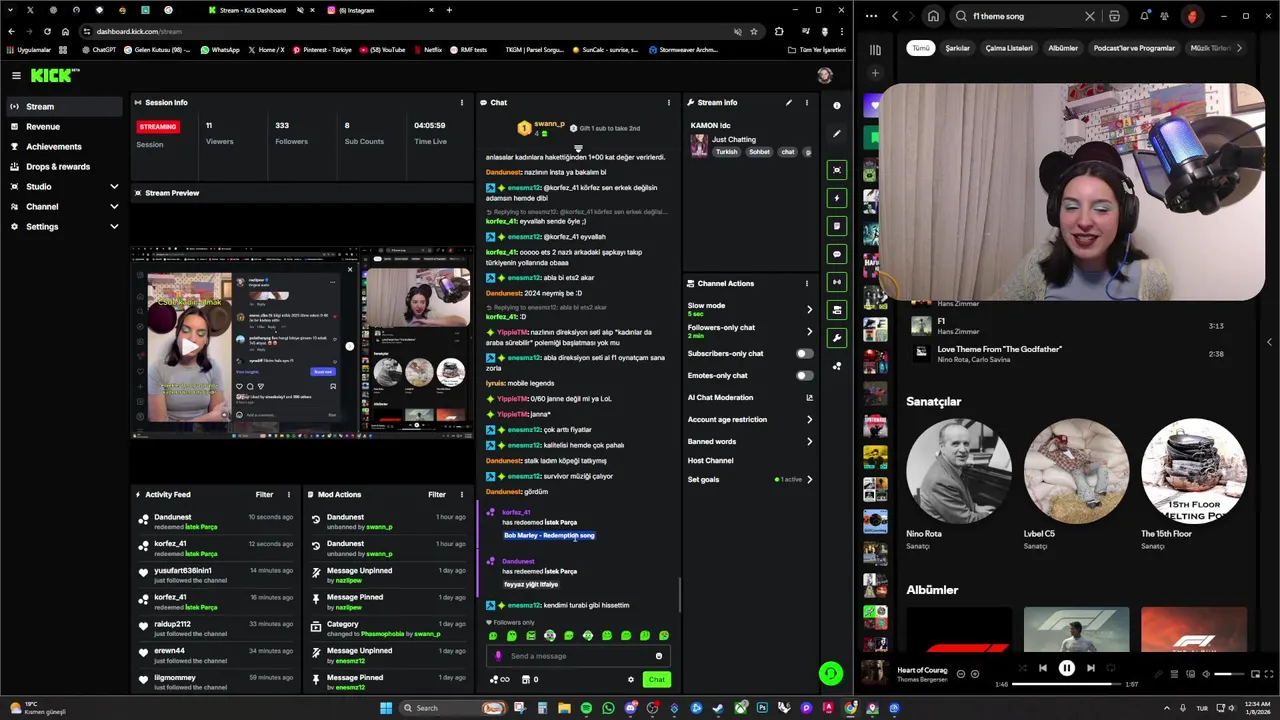1280x720 pixels.
Task: Switch to the Instagram browser tab
Action: 381,10
